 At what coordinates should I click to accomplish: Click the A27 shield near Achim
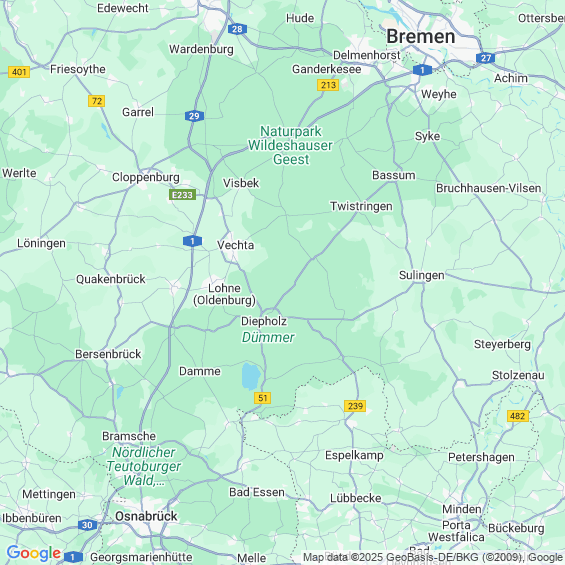485,58
